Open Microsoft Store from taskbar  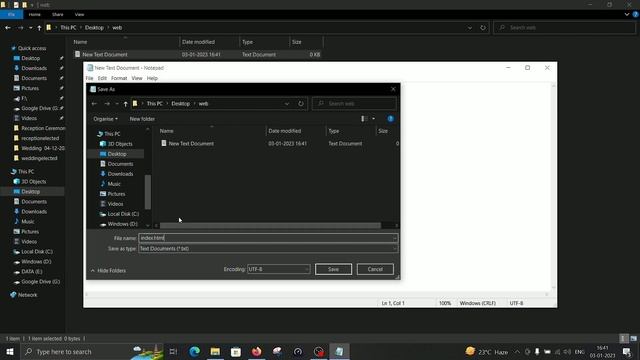click(x=236, y=351)
